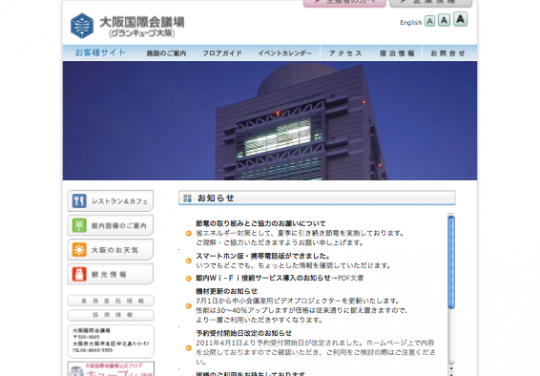
Task: Open レストラン&カフェ sidebar button
Action: point(111,201)
